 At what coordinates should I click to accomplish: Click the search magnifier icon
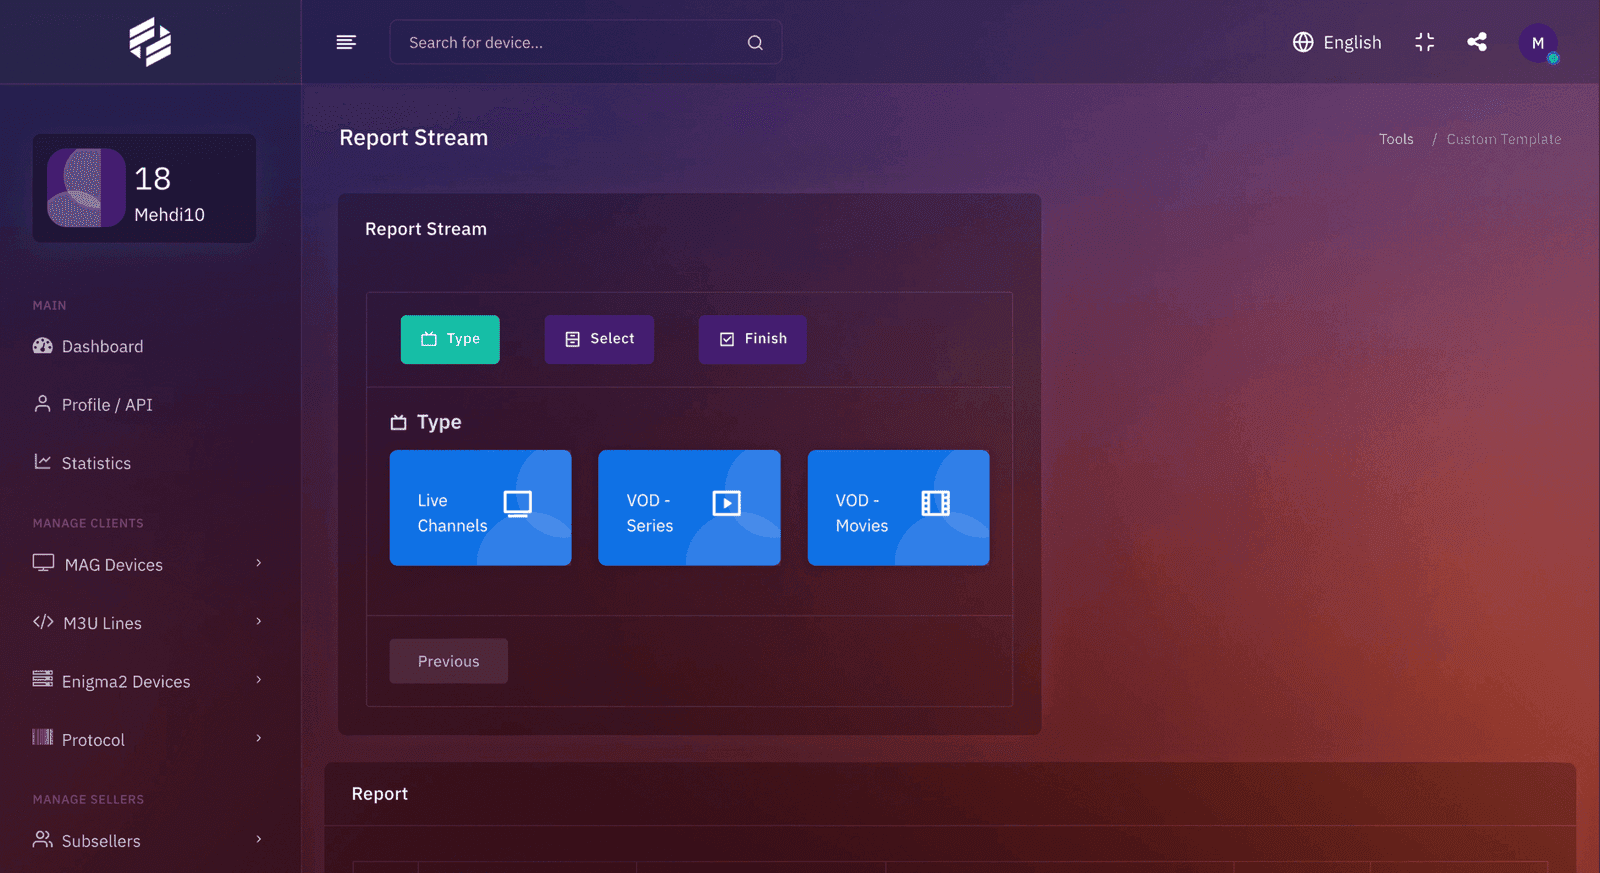pos(755,43)
